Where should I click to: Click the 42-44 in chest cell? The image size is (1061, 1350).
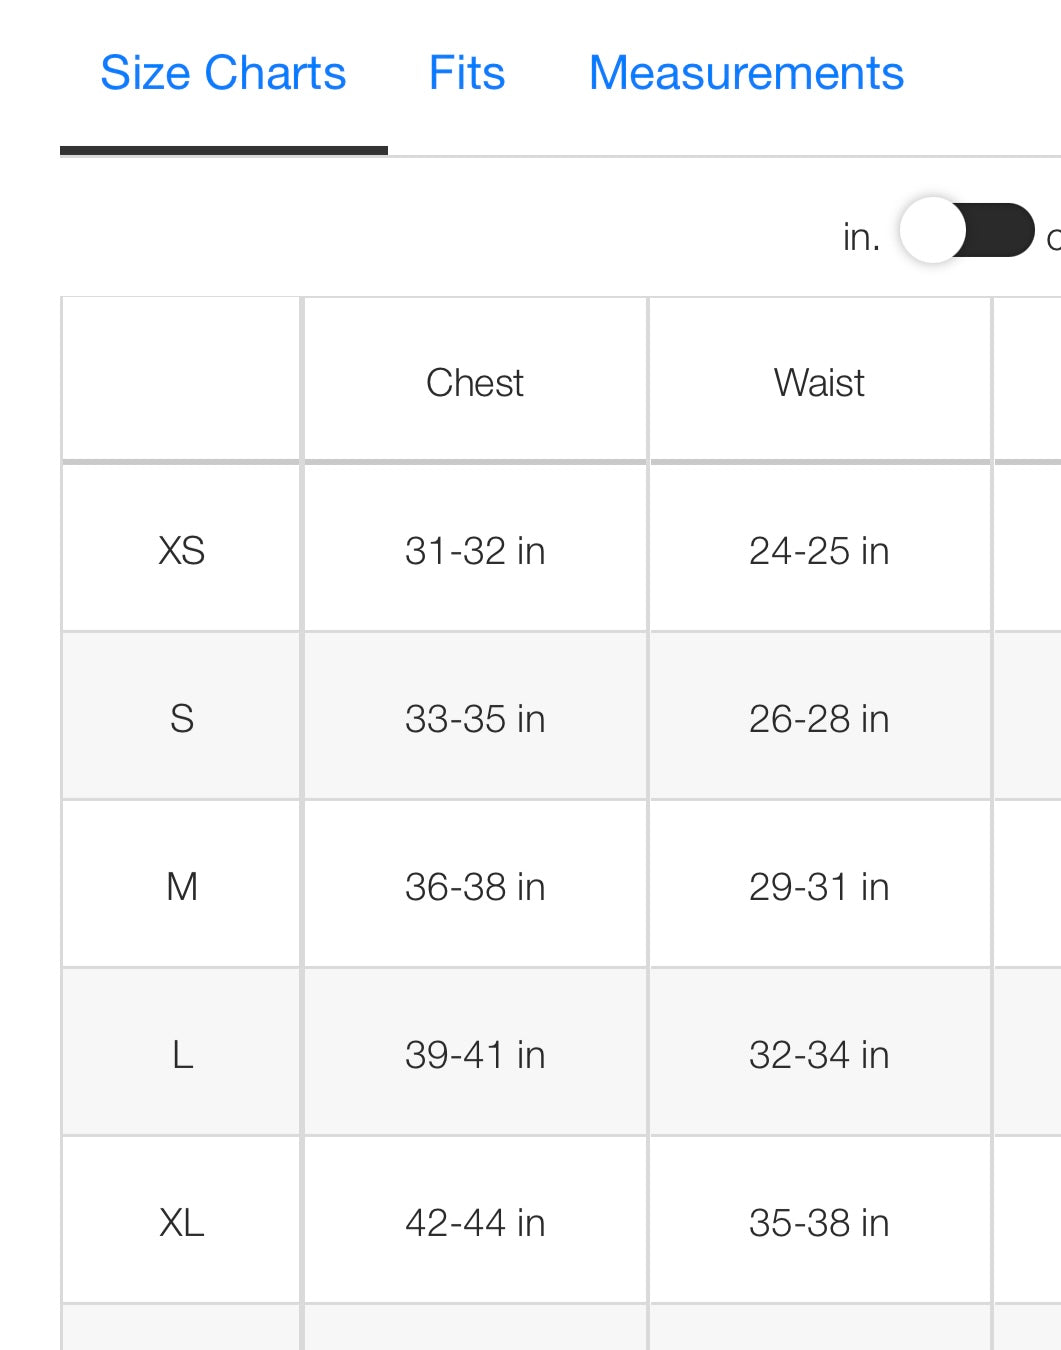[474, 1223]
